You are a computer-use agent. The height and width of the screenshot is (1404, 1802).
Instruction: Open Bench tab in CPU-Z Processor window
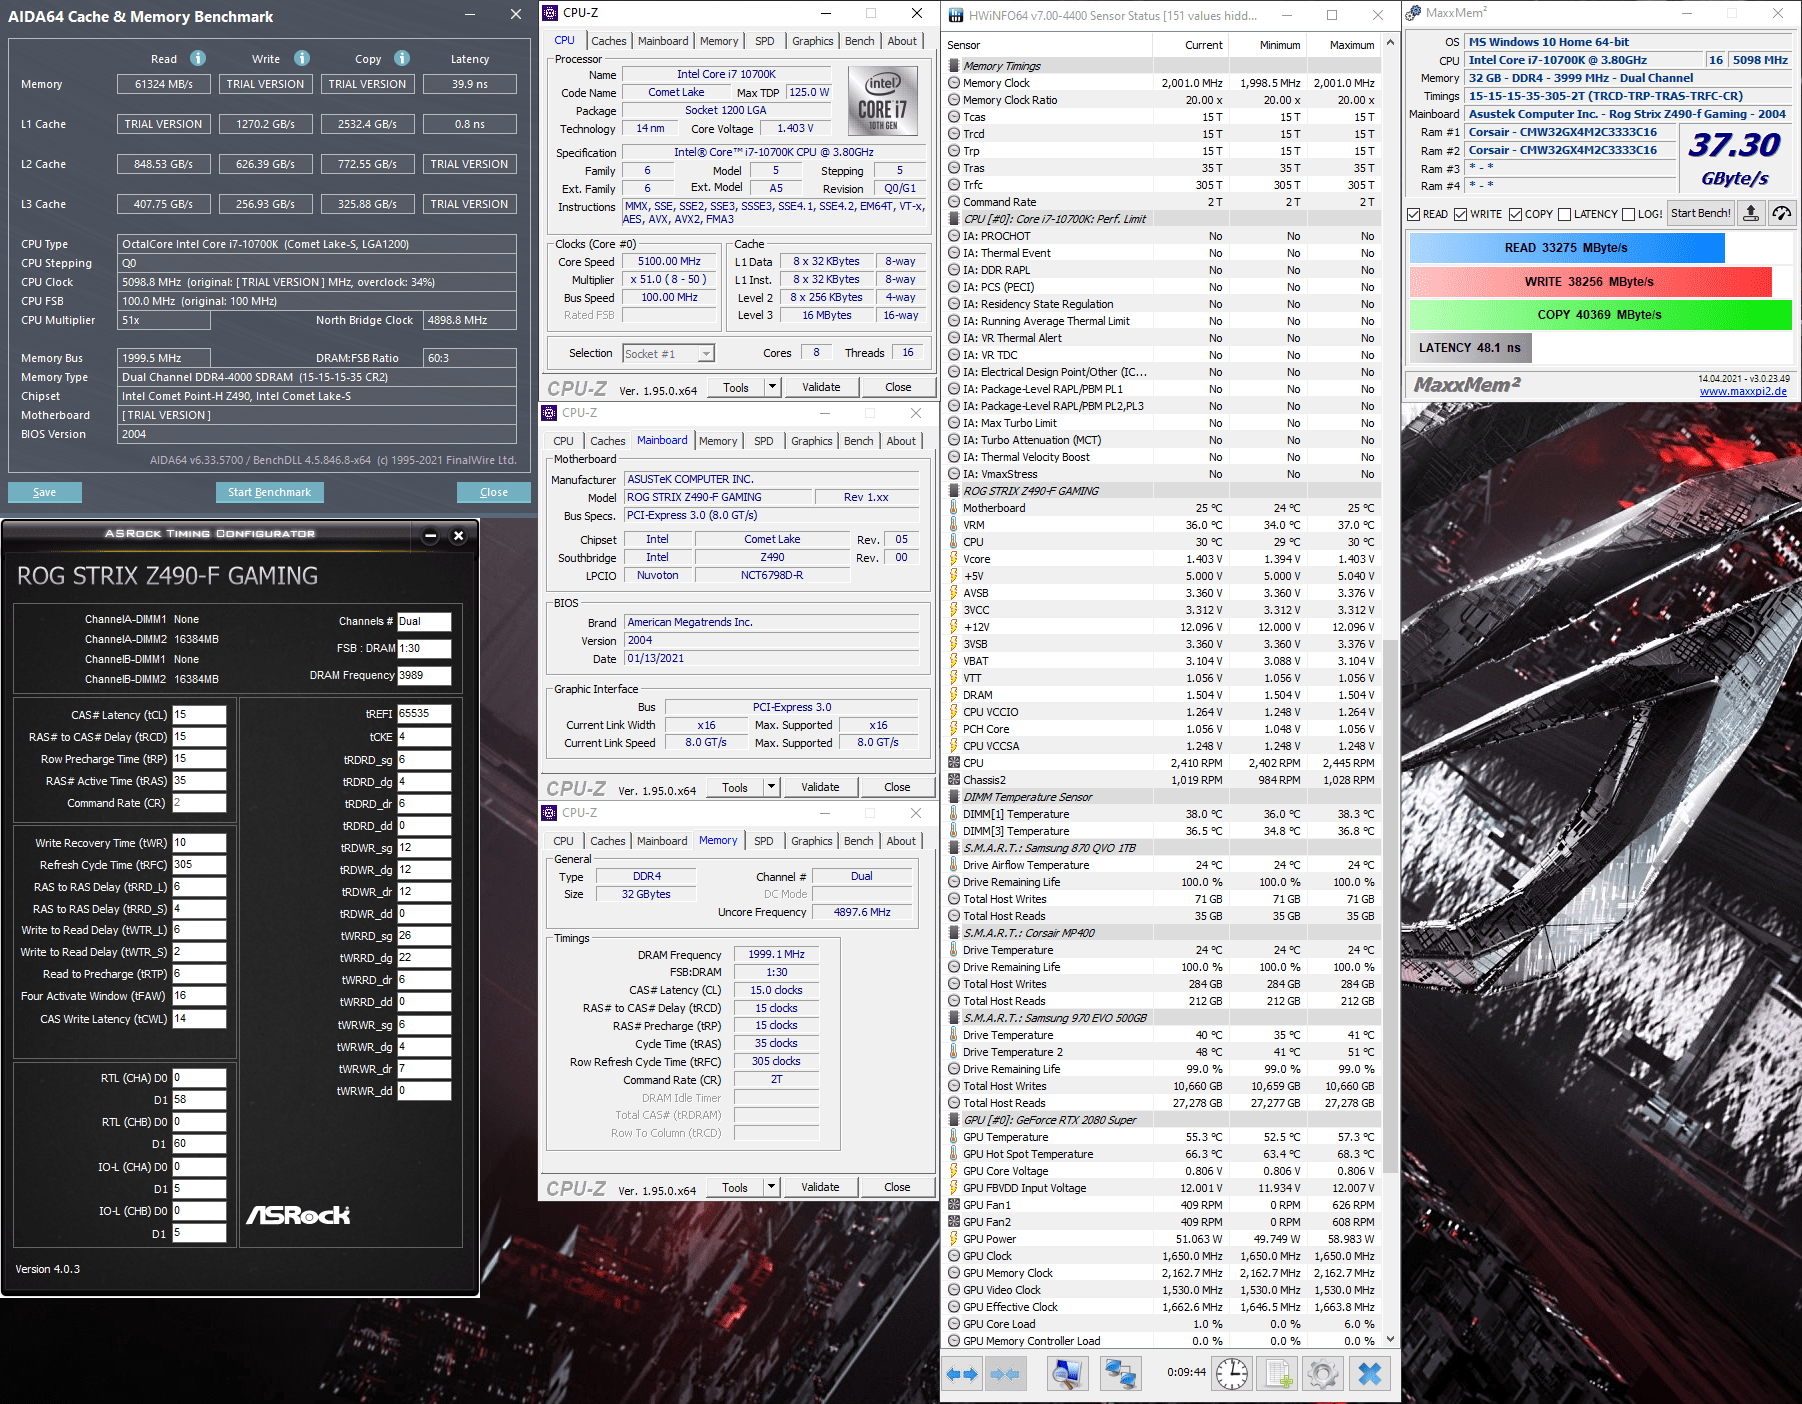tap(860, 41)
